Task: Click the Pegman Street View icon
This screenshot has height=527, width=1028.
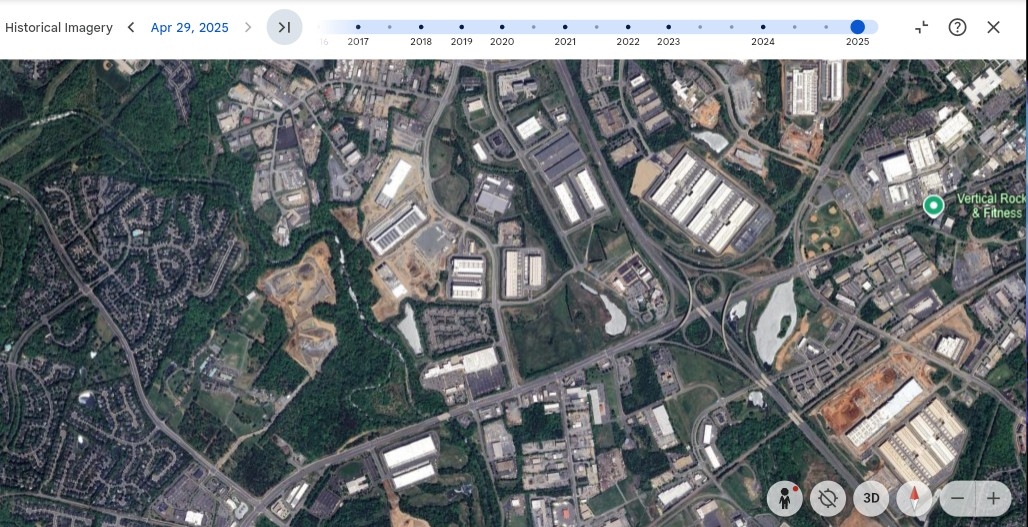Action: (785, 498)
